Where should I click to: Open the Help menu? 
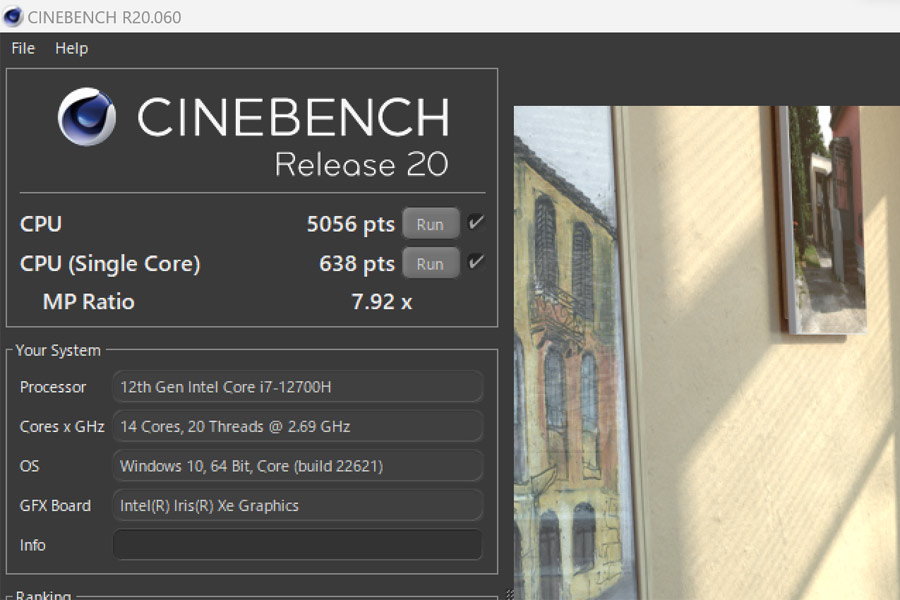click(71, 48)
